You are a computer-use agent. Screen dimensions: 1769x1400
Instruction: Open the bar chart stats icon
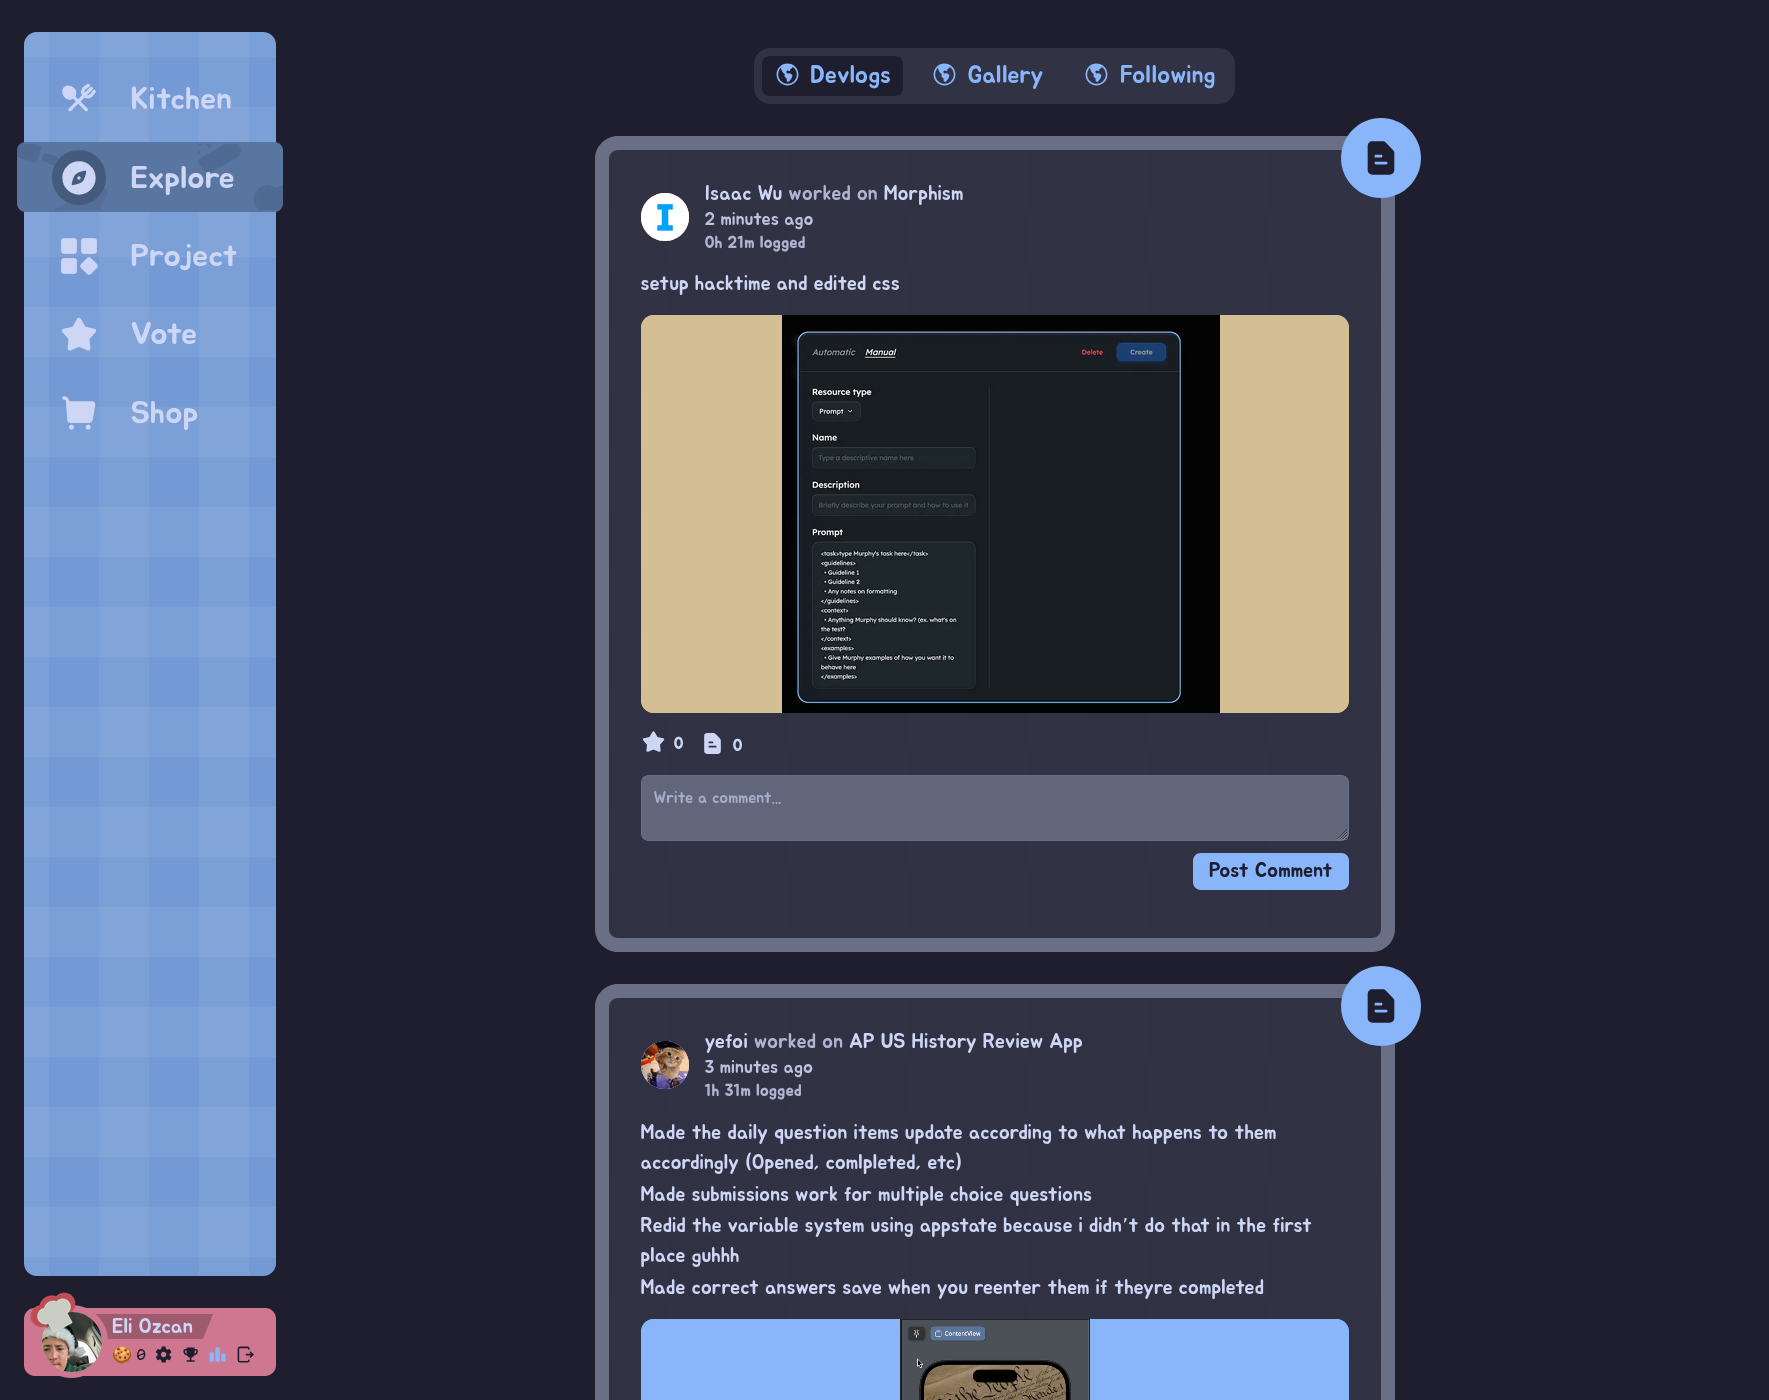(x=217, y=1355)
